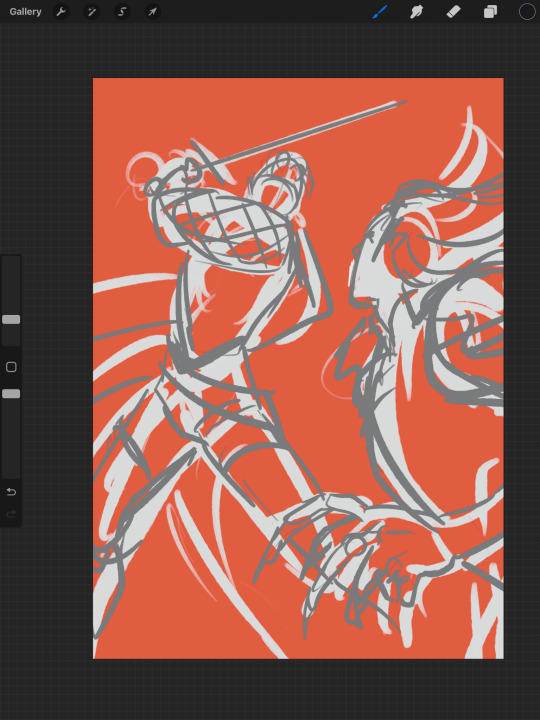Select the Smudge tool

pos(416,11)
